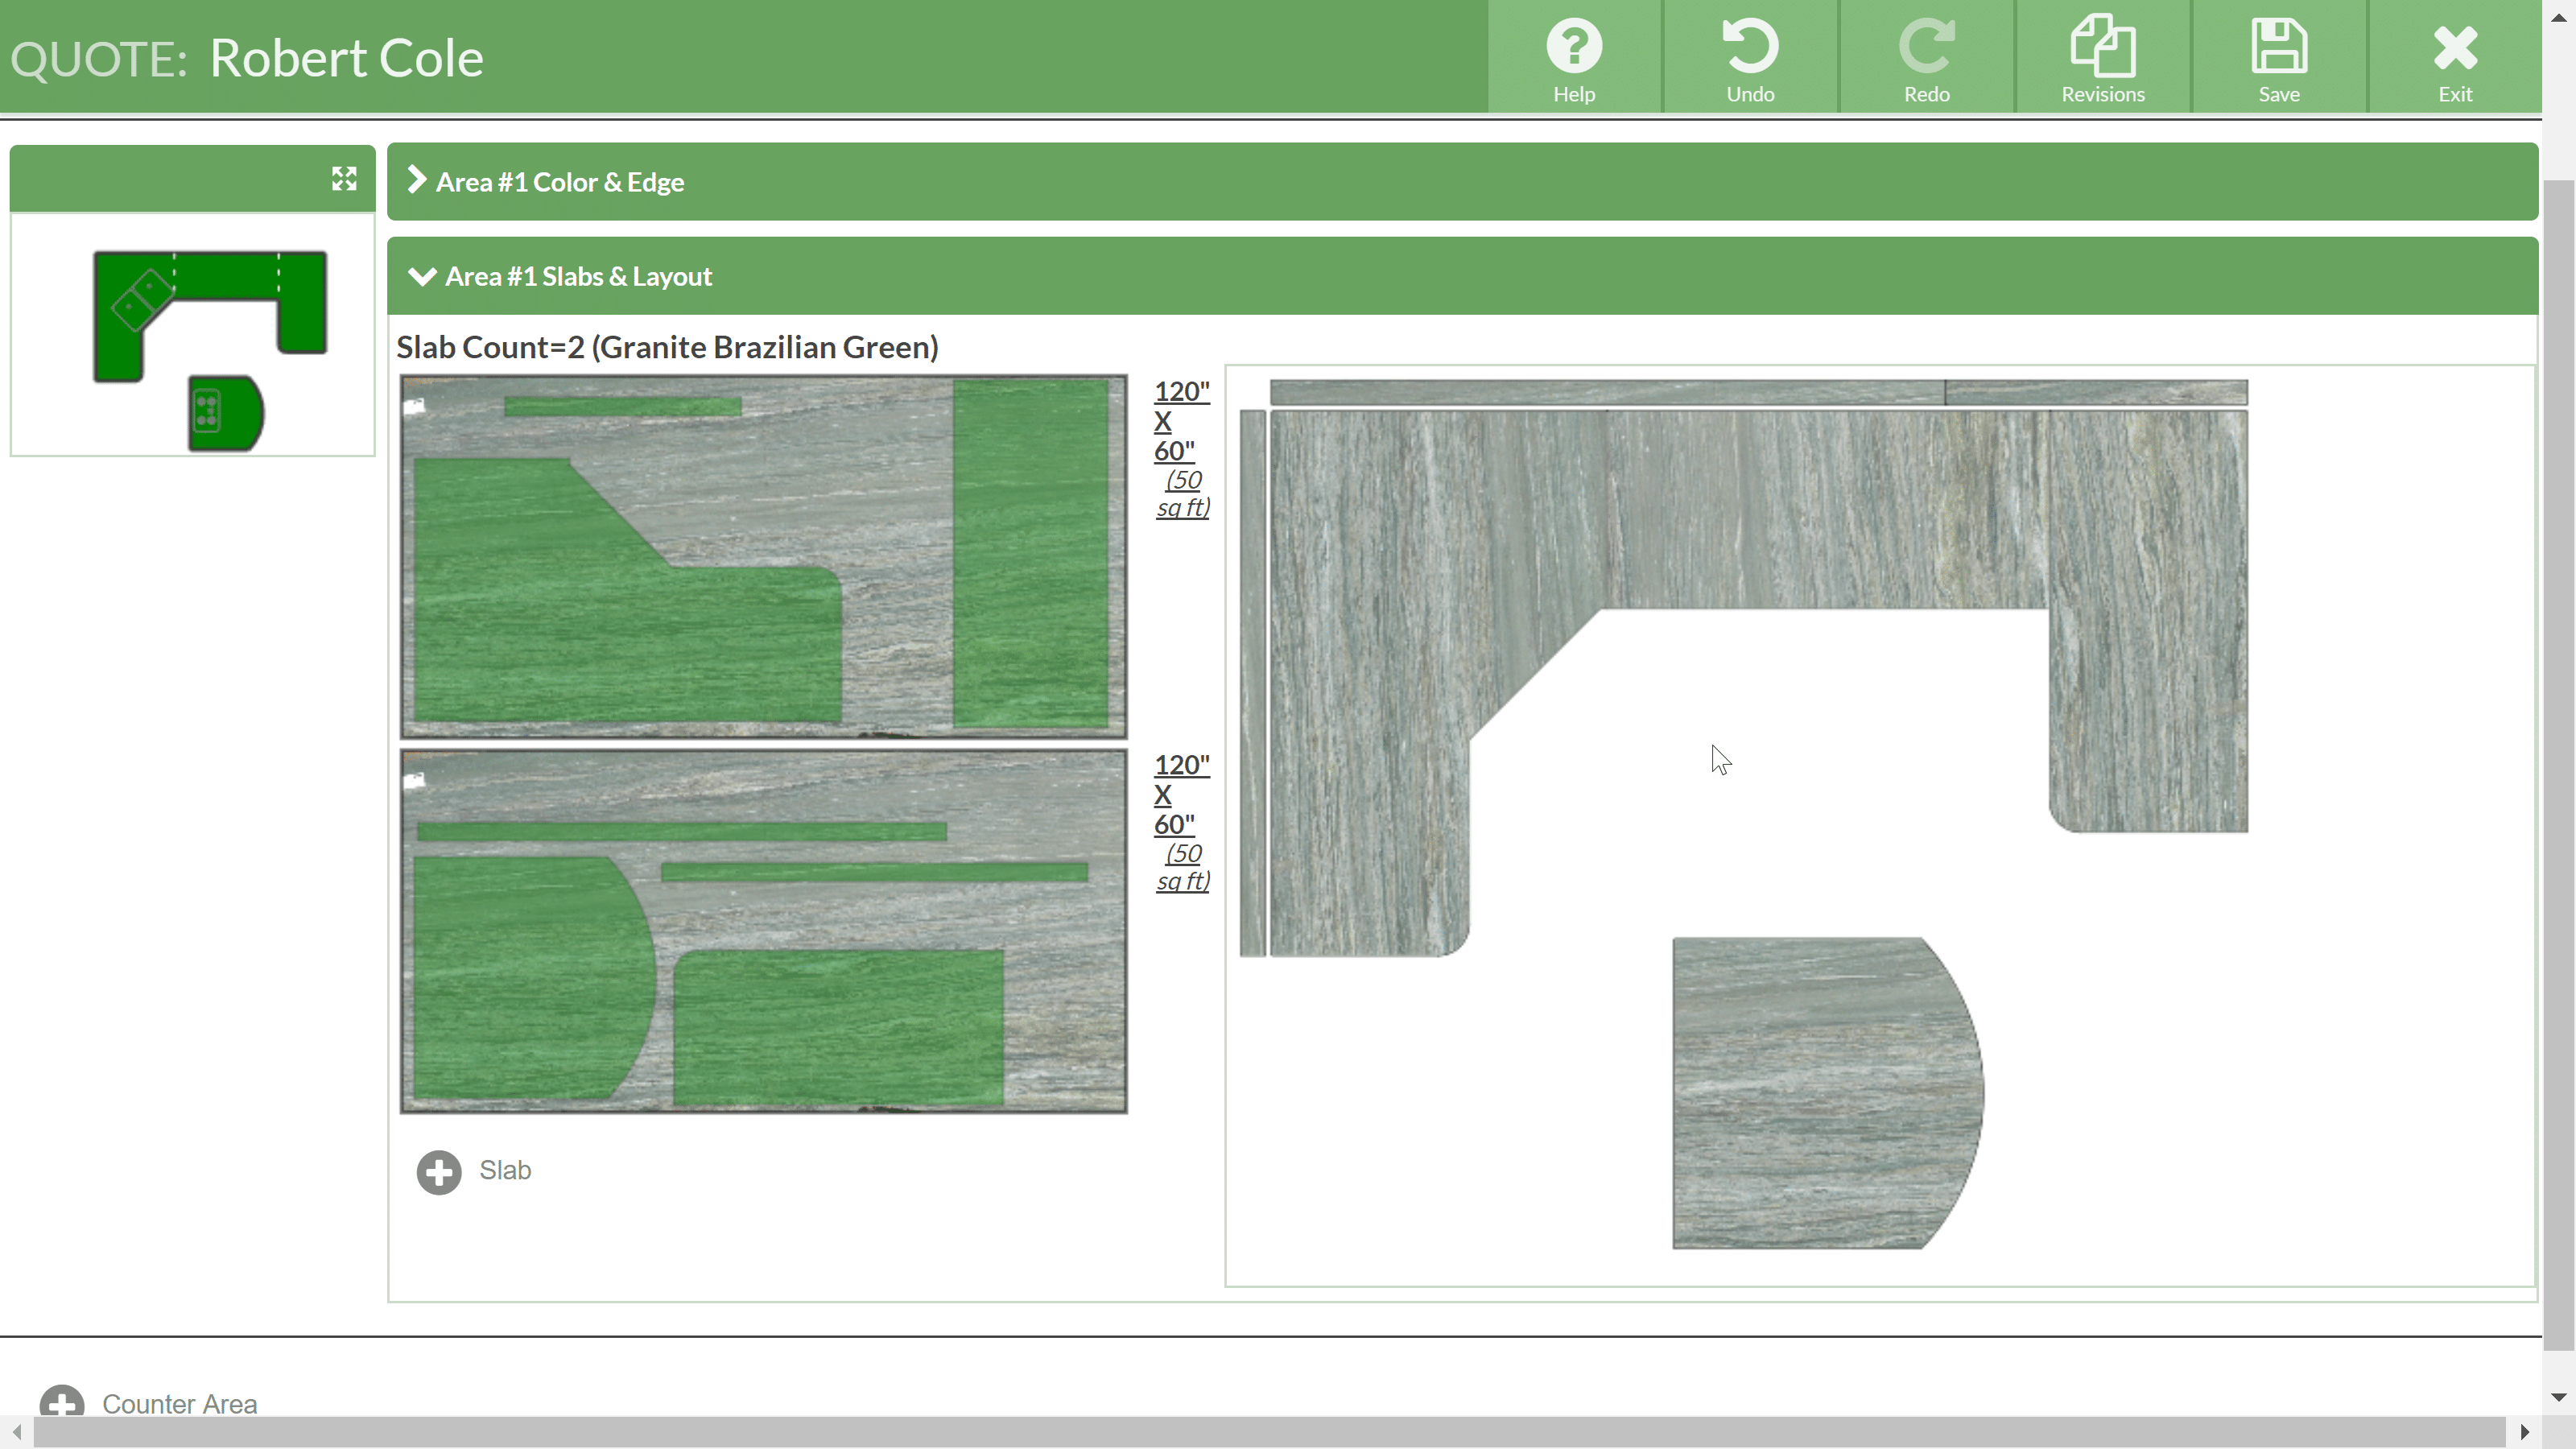Toggle the mini floorplan view panel
This screenshot has width=2576, height=1449.
[343, 179]
